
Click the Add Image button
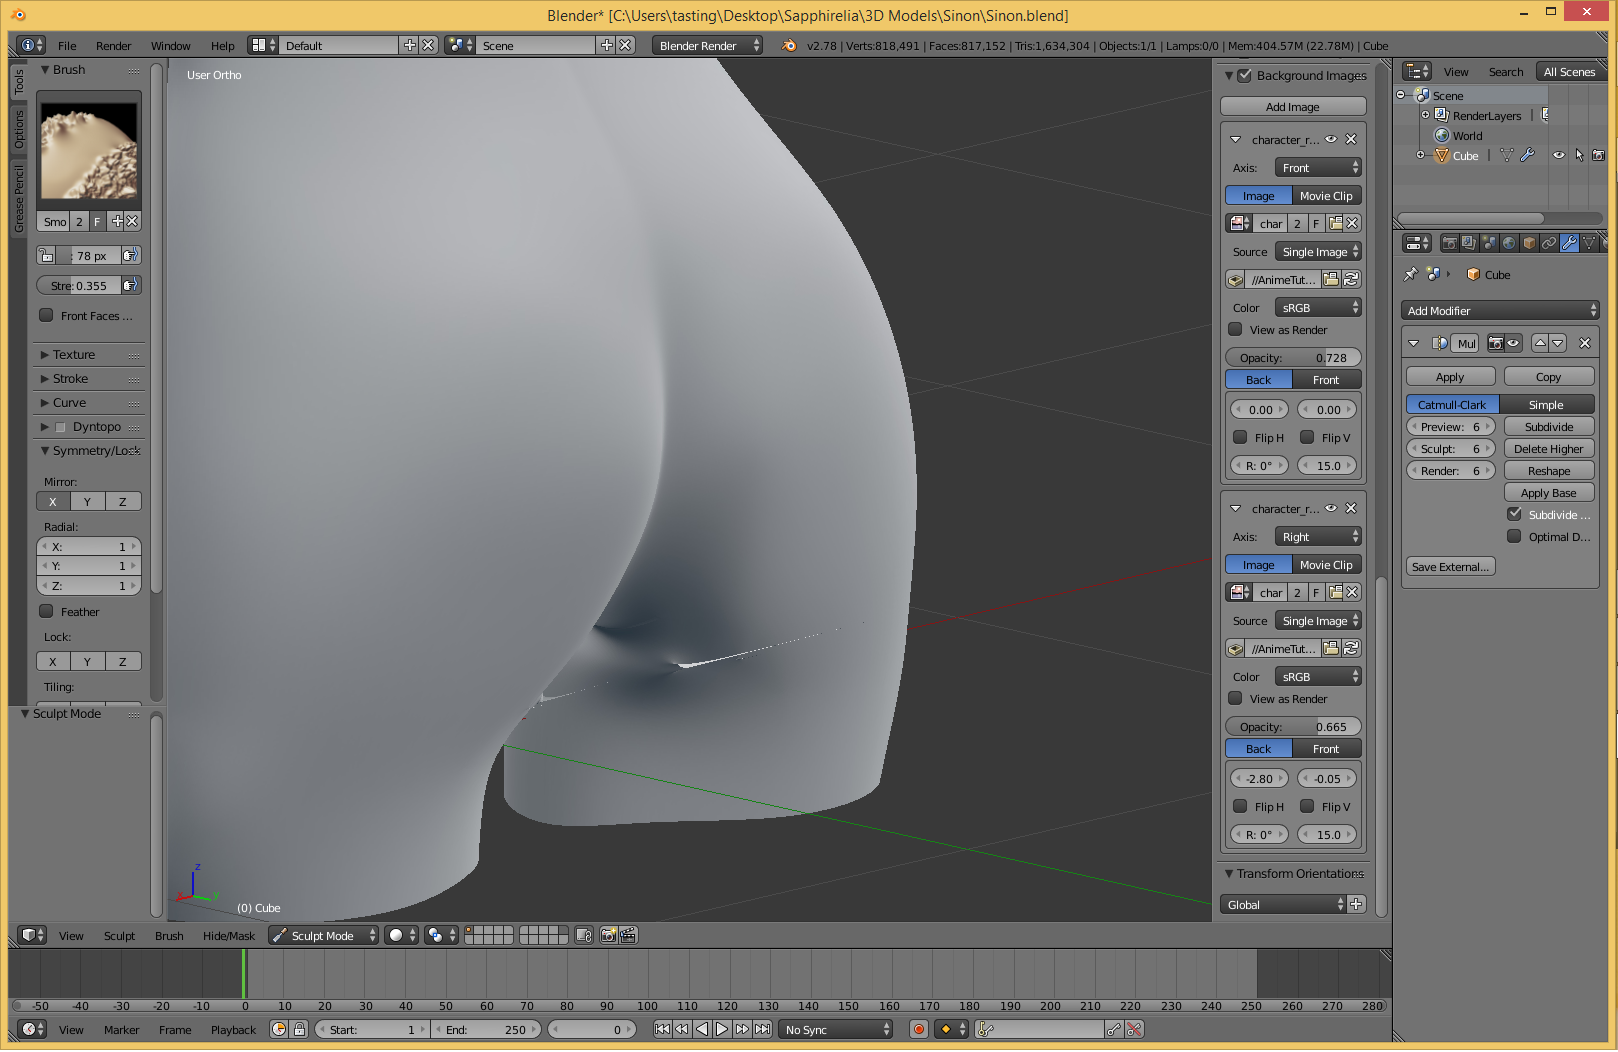pos(1293,106)
